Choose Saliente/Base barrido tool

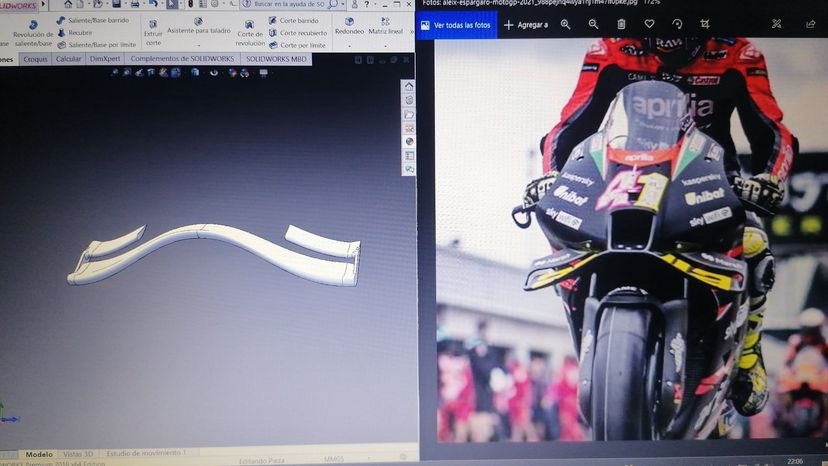pyautogui.click(x=93, y=20)
